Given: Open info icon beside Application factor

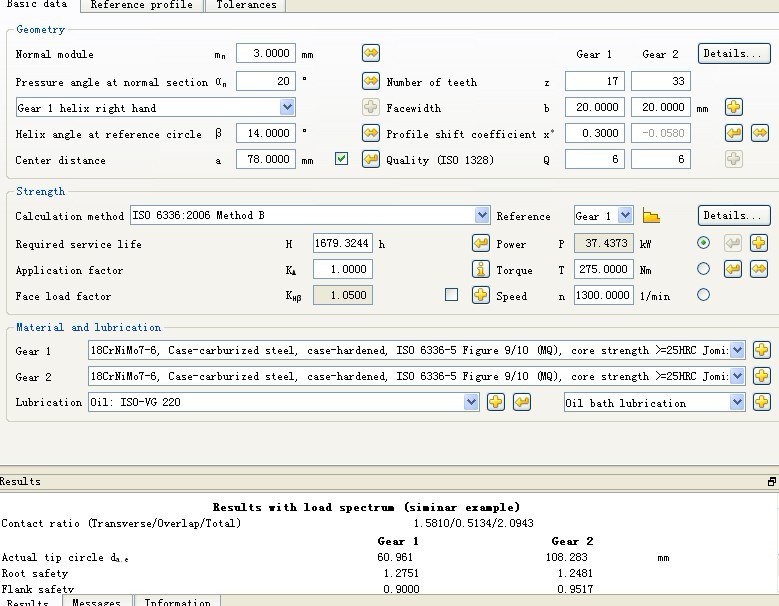Looking at the screenshot, I should click(x=480, y=269).
